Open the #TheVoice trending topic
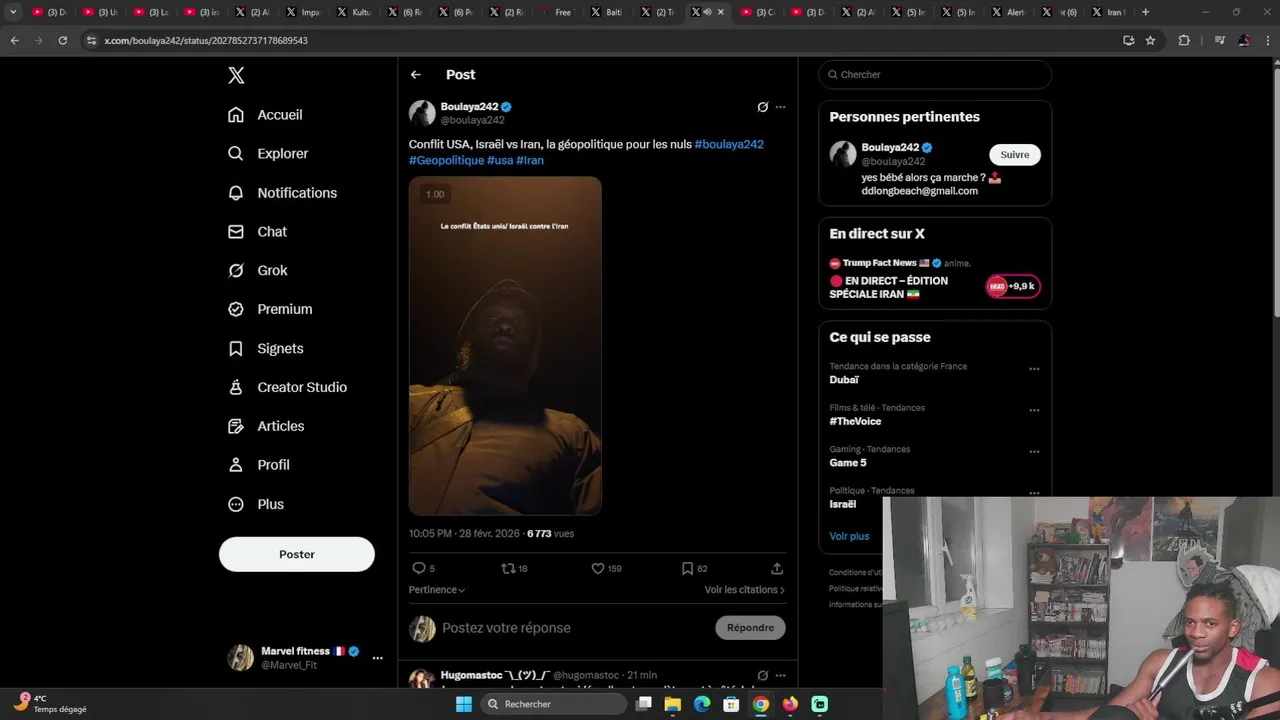Image resolution: width=1280 pixels, height=720 pixels. [855, 422]
